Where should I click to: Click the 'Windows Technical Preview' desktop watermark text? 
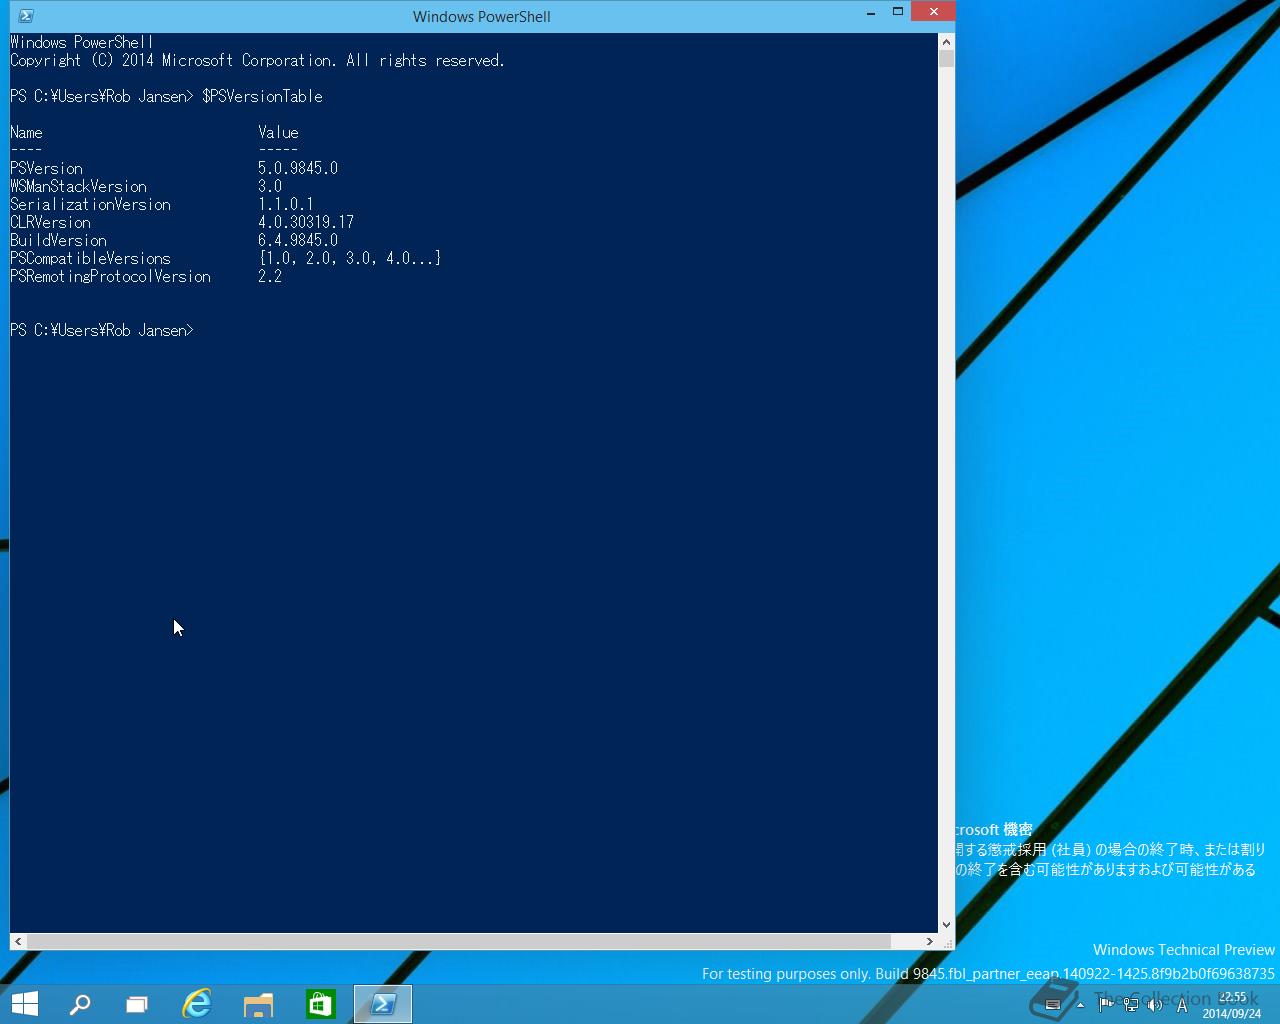[x=1184, y=950]
